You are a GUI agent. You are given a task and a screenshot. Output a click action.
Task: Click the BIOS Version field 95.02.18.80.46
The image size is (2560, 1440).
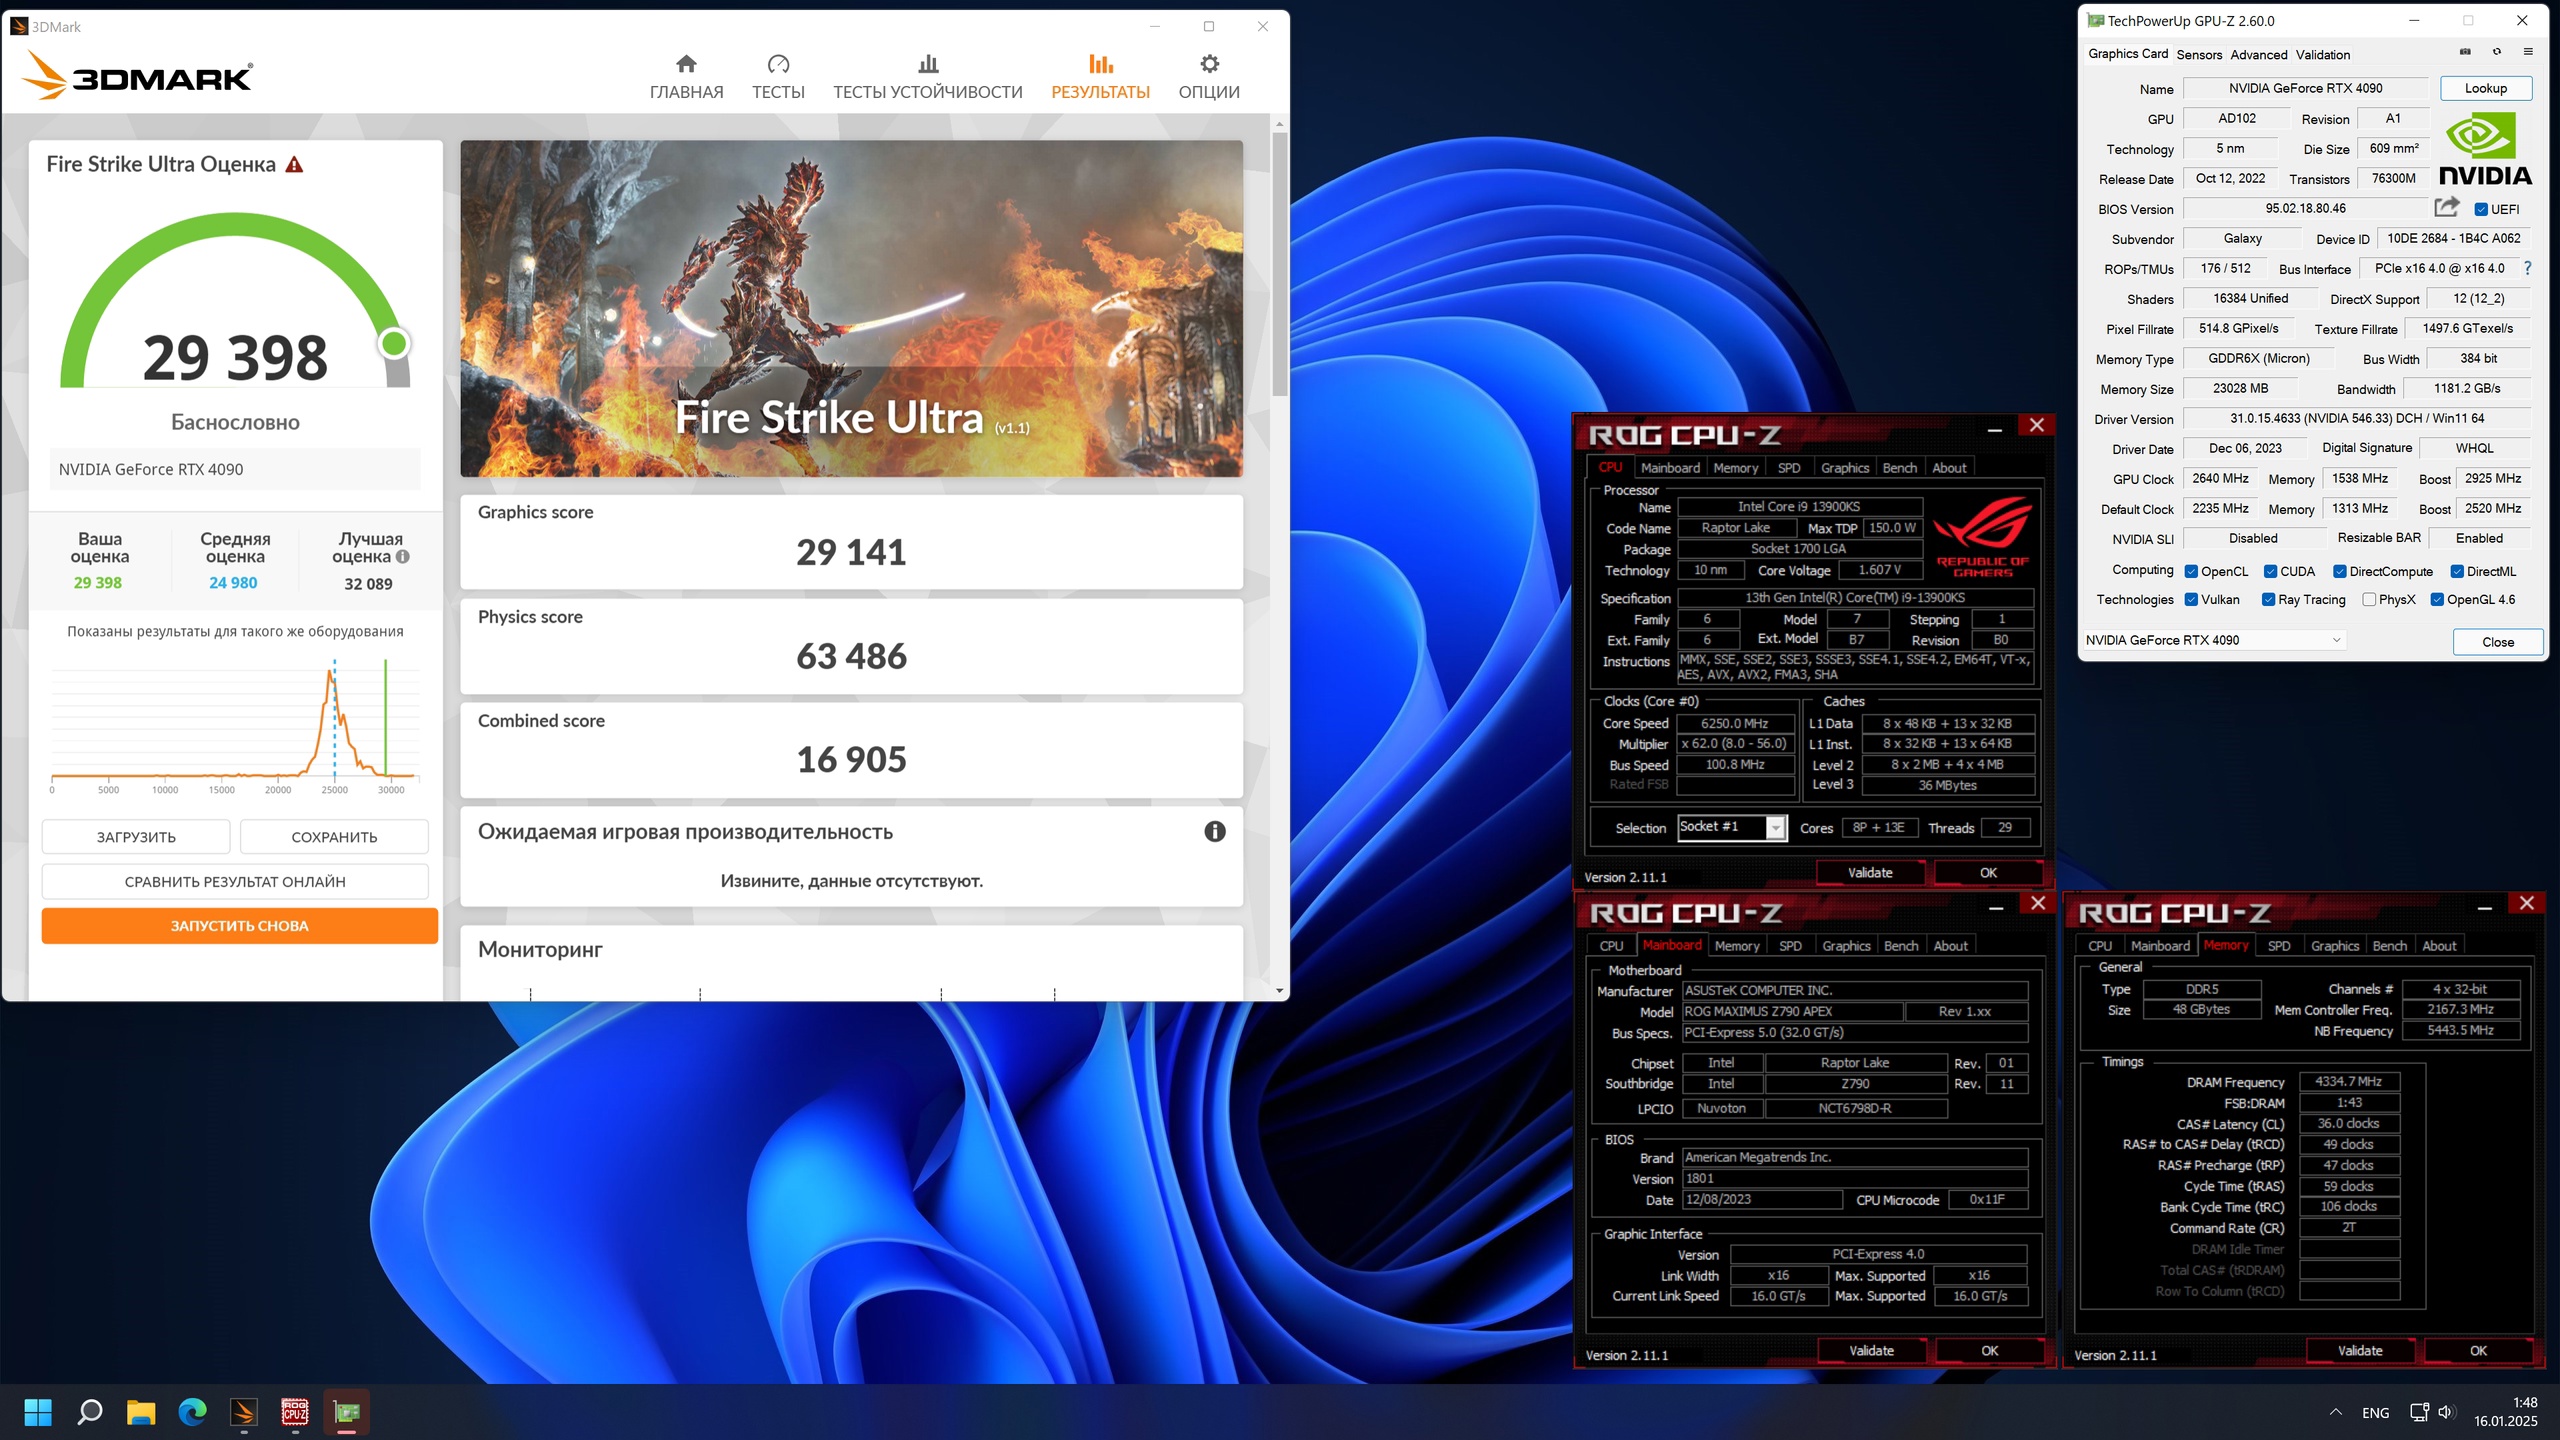pyautogui.click(x=2305, y=208)
